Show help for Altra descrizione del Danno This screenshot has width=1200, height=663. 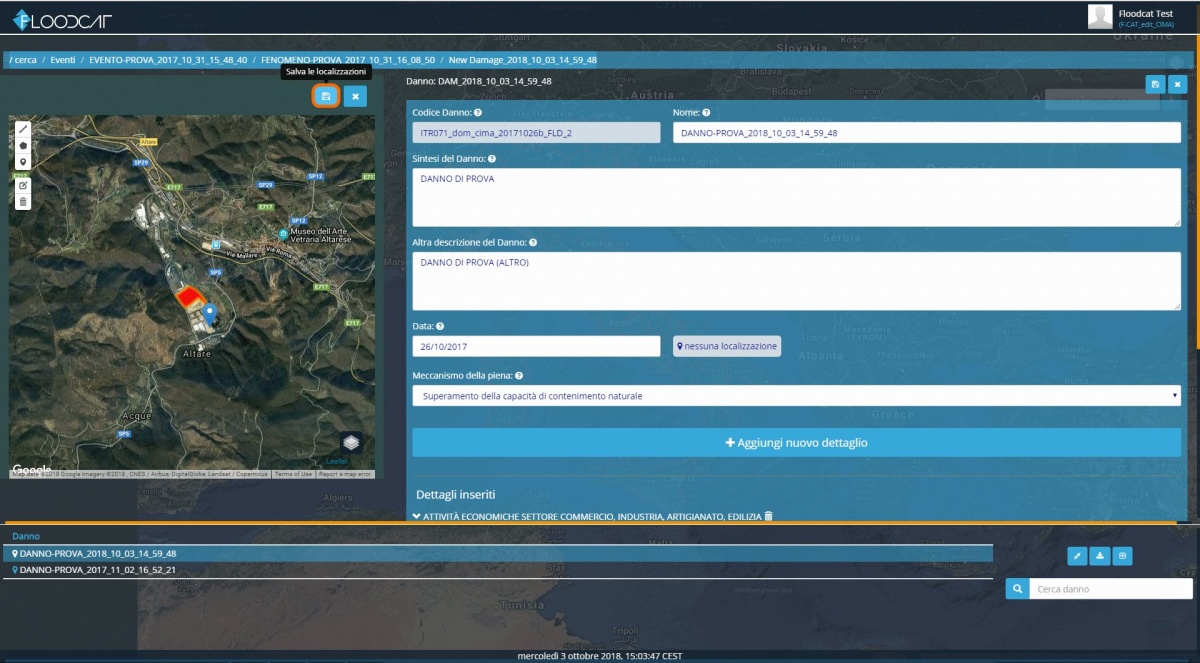pos(533,242)
